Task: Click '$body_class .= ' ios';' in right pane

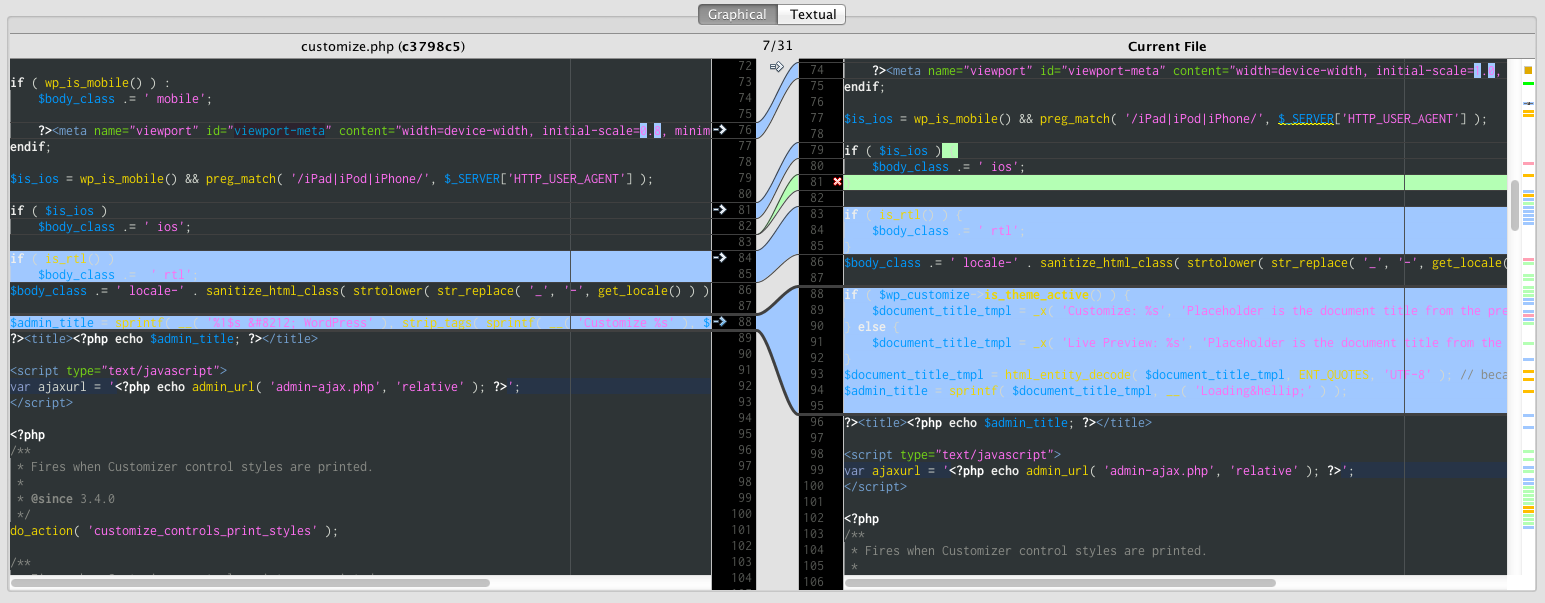Action: tap(949, 167)
